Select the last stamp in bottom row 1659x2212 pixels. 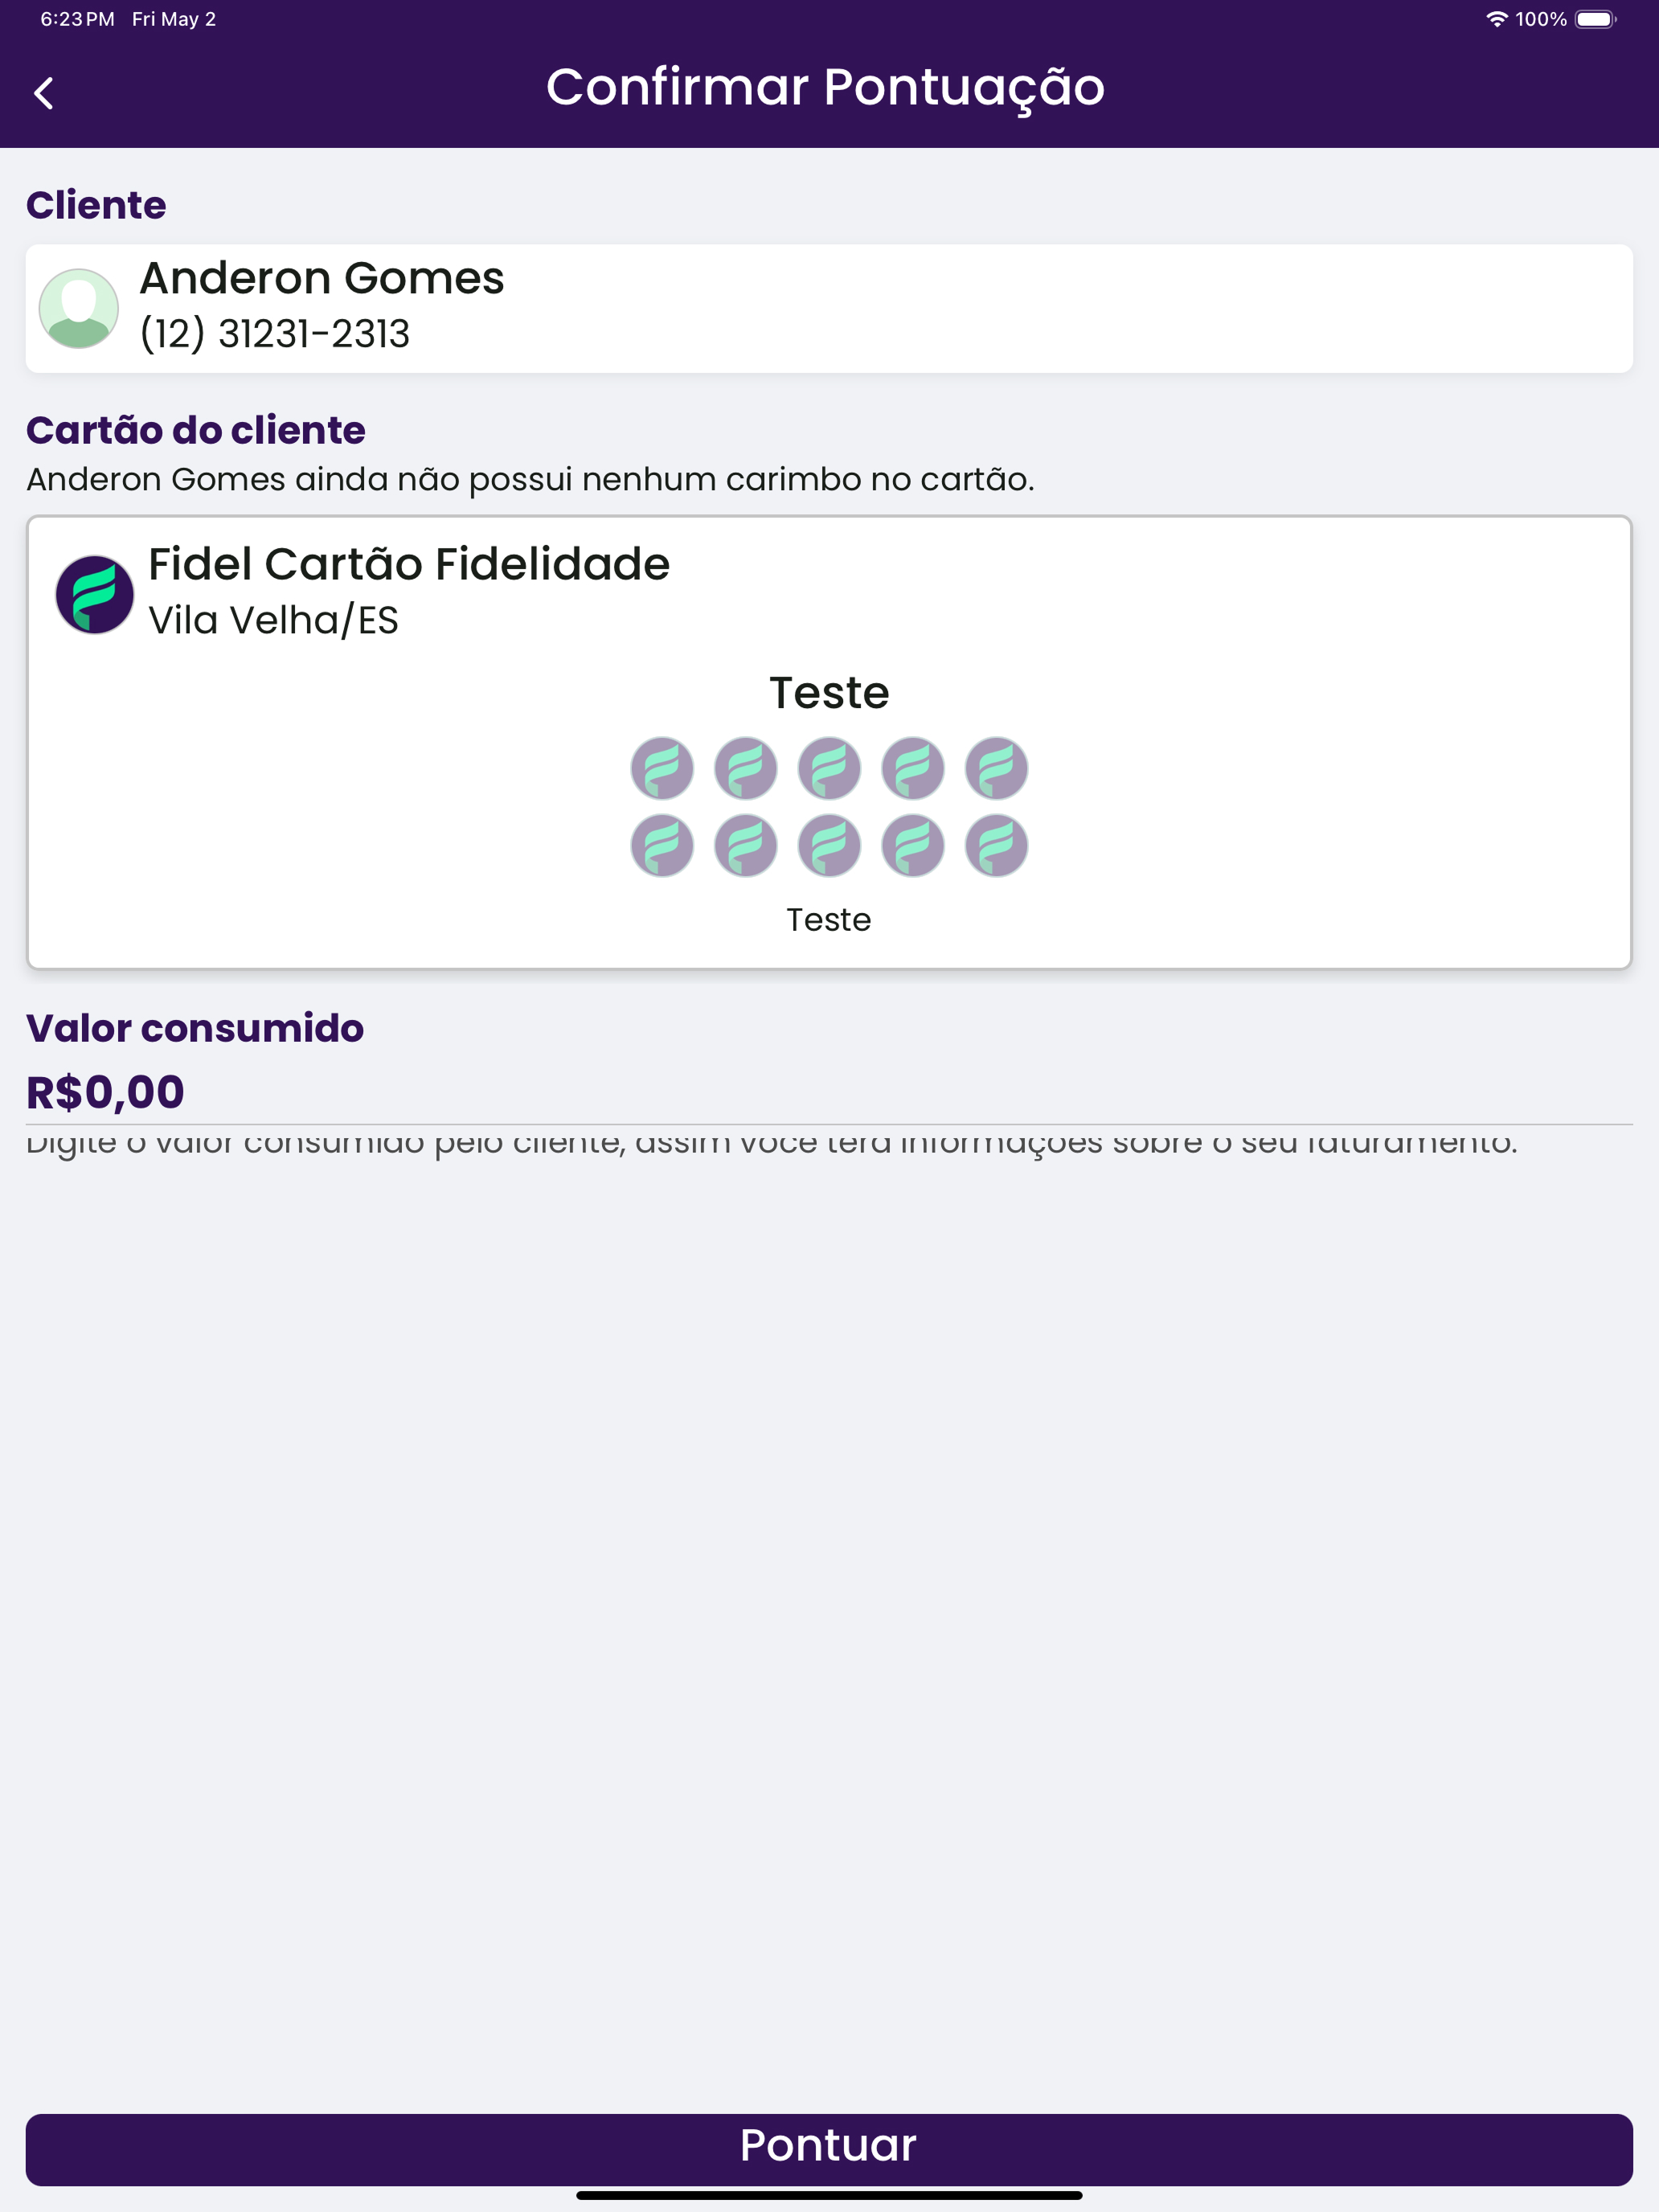pos(997,846)
